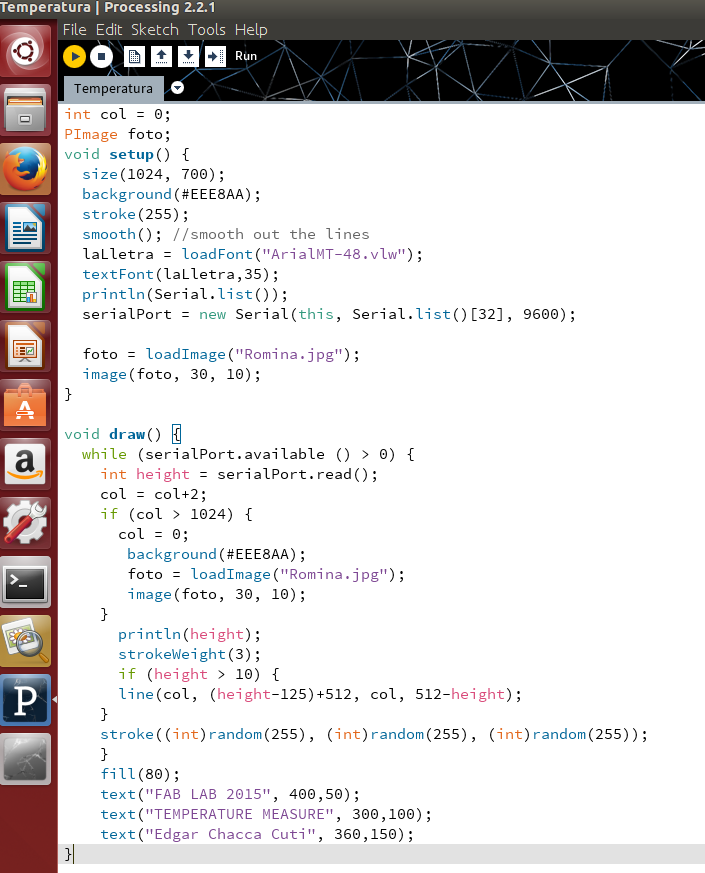Open the Edit menu

(109, 30)
